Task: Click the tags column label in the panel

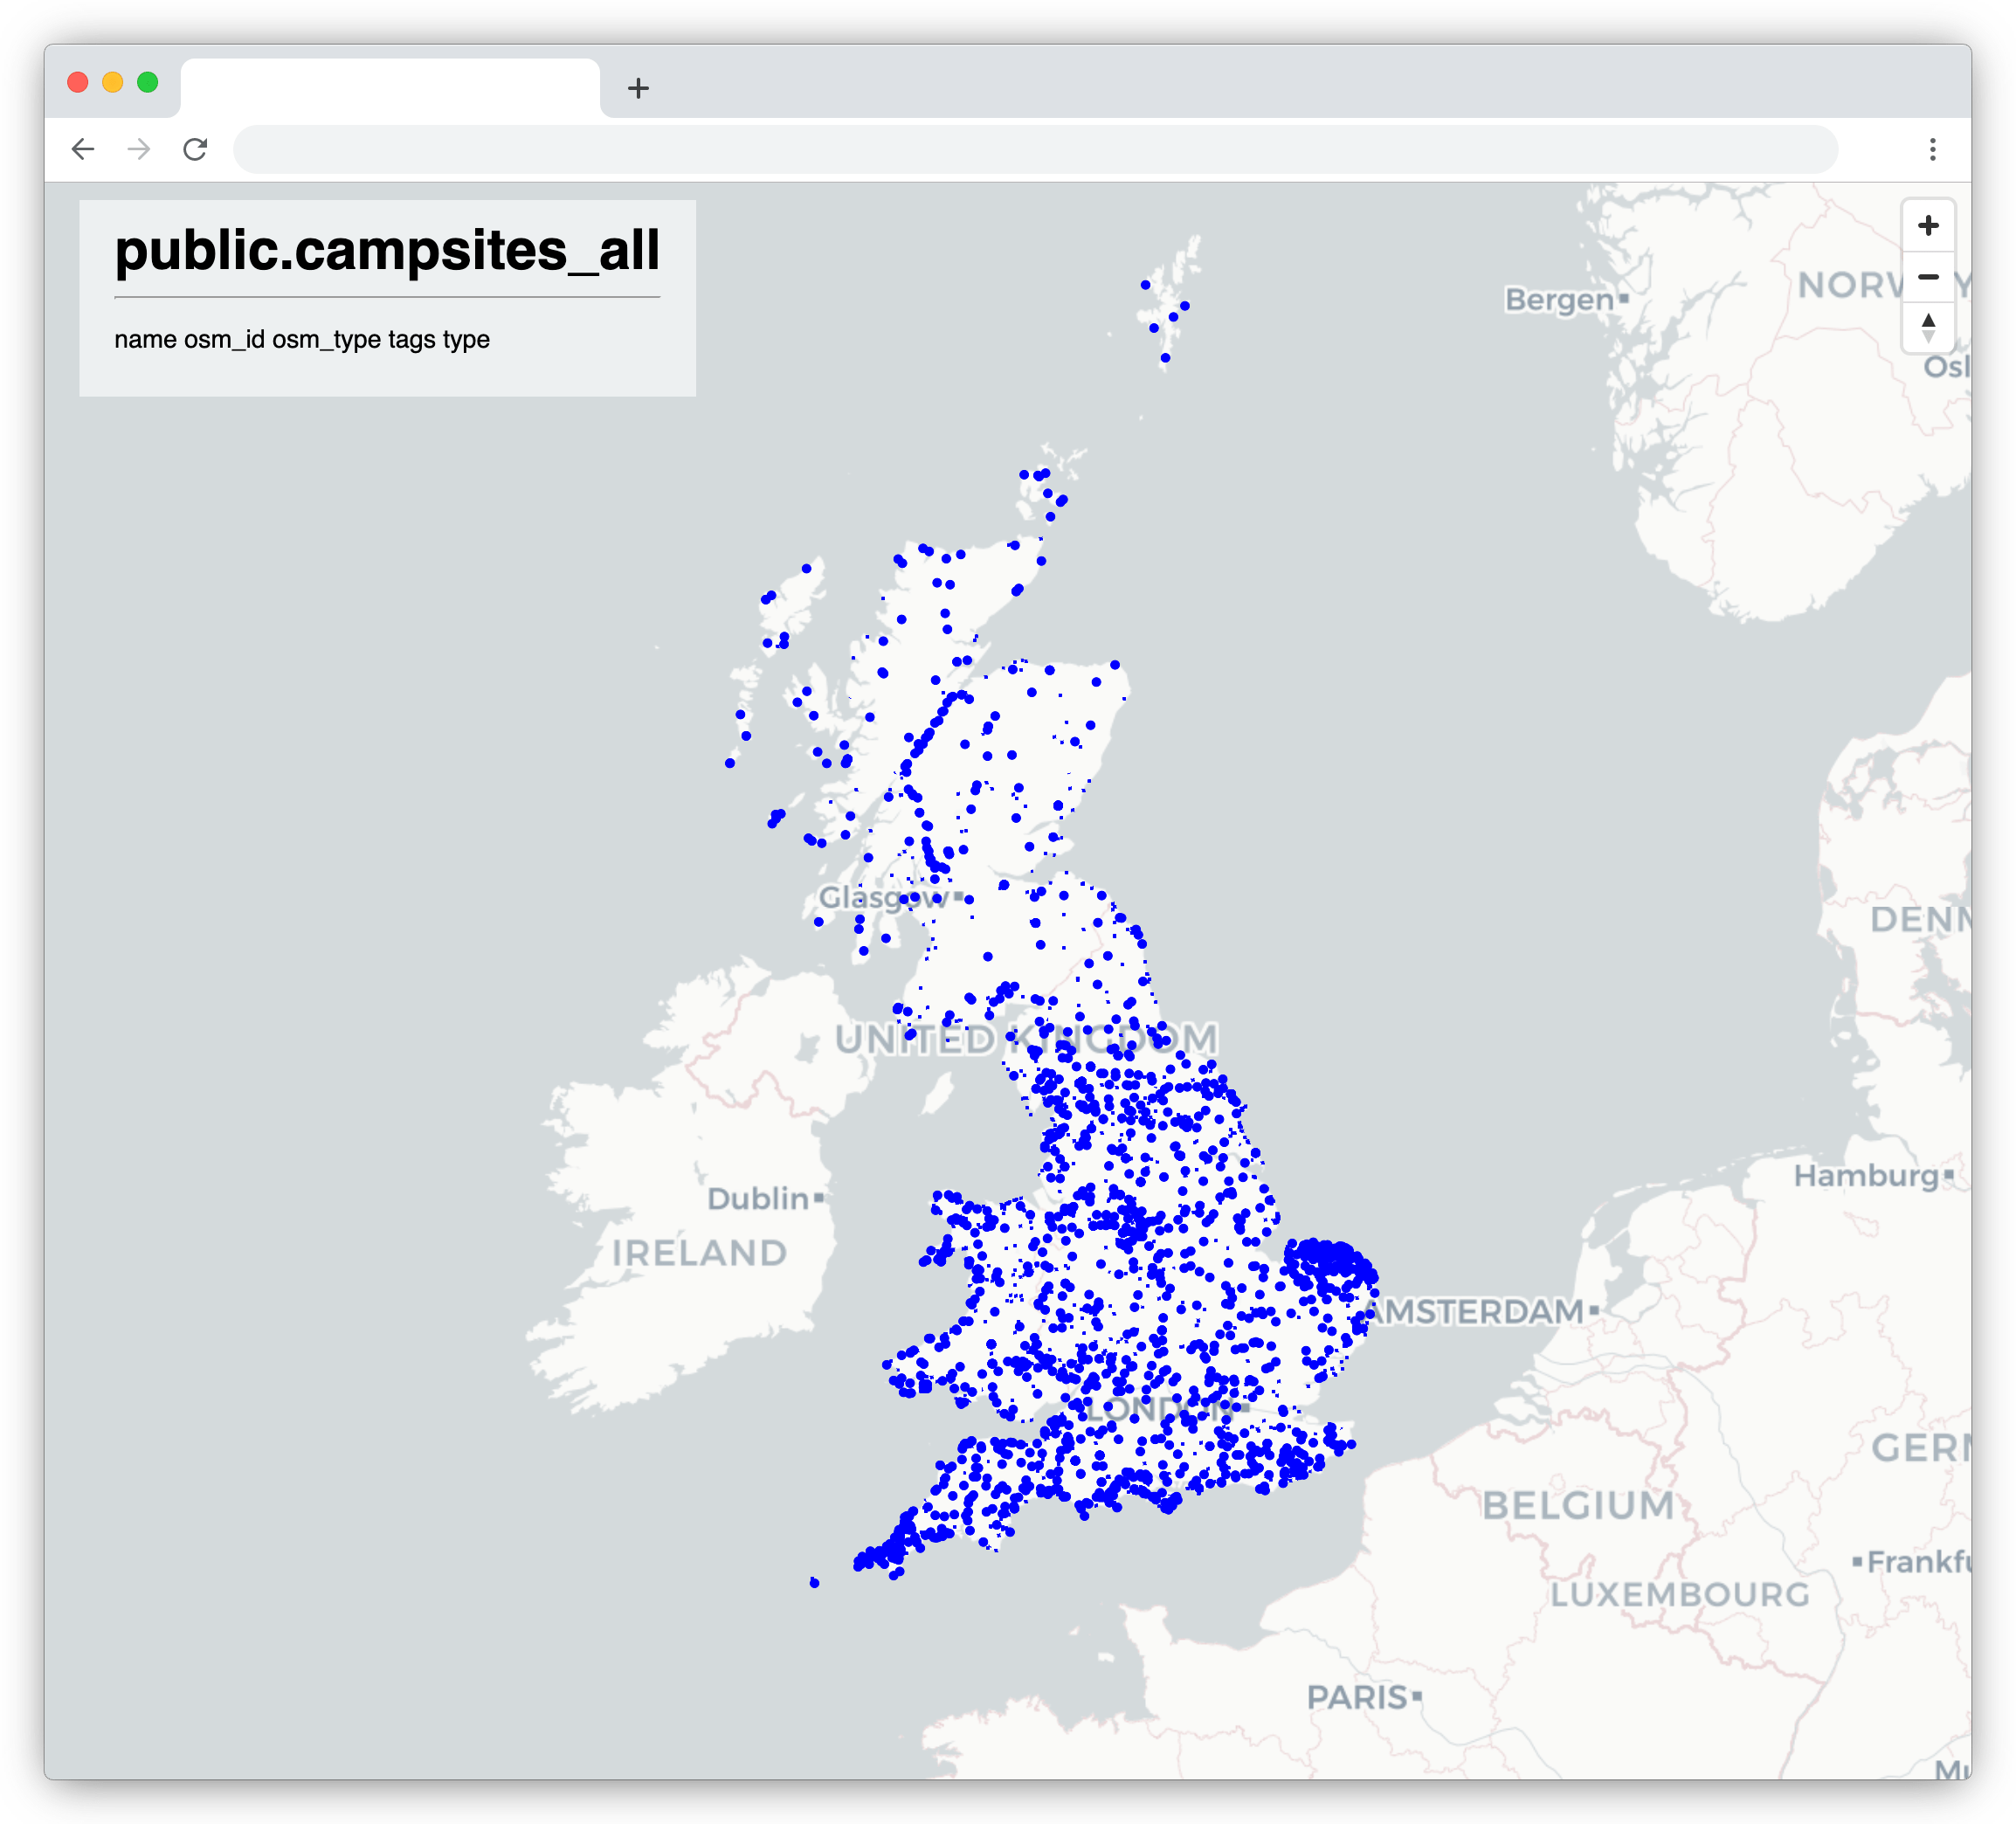Action: click(413, 340)
